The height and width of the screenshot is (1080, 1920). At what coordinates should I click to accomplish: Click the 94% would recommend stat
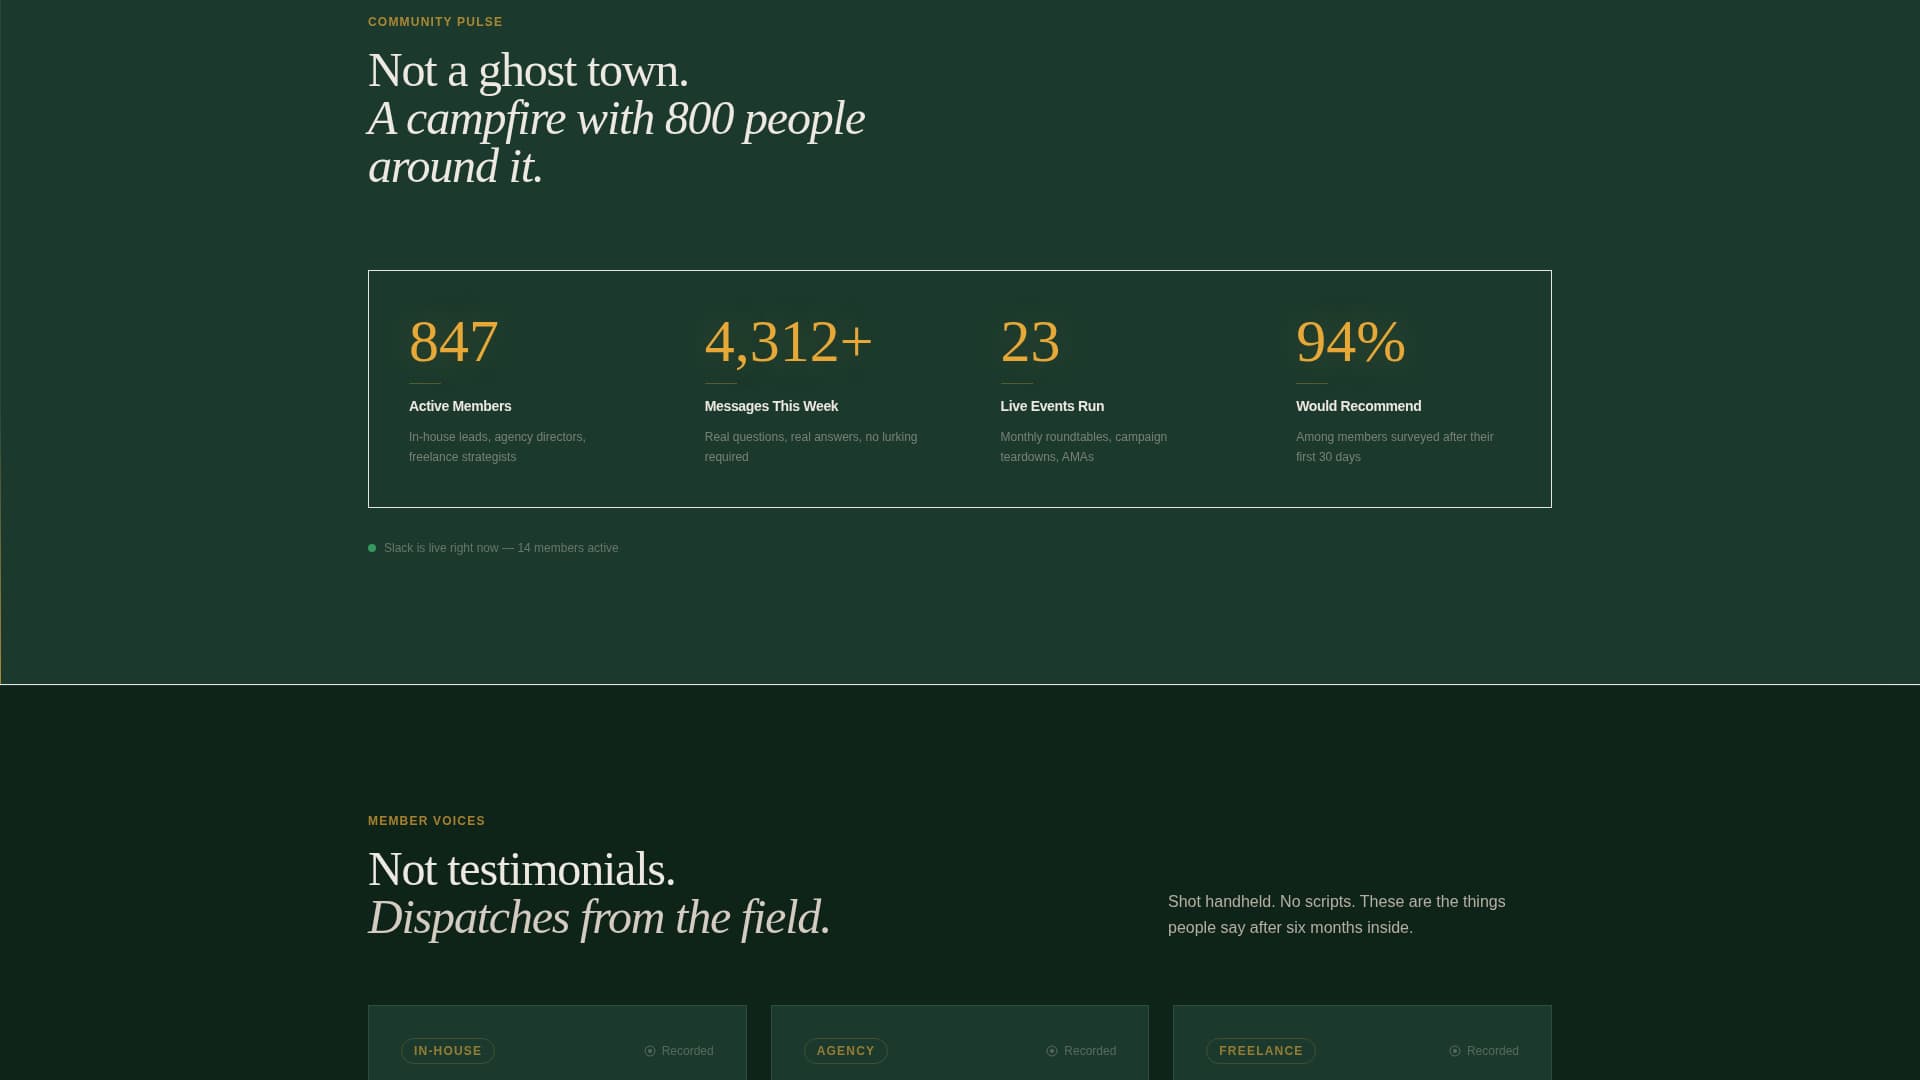pyautogui.click(x=1350, y=342)
